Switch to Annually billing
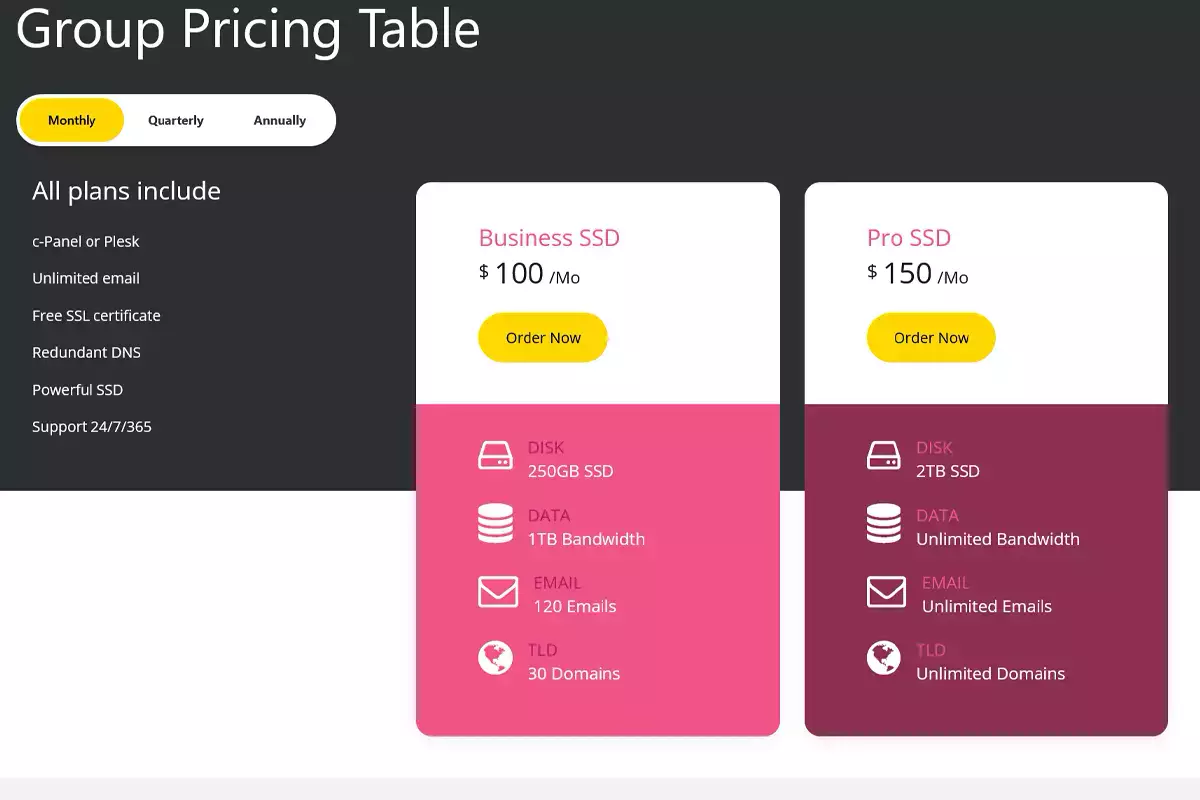 click(280, 120)
